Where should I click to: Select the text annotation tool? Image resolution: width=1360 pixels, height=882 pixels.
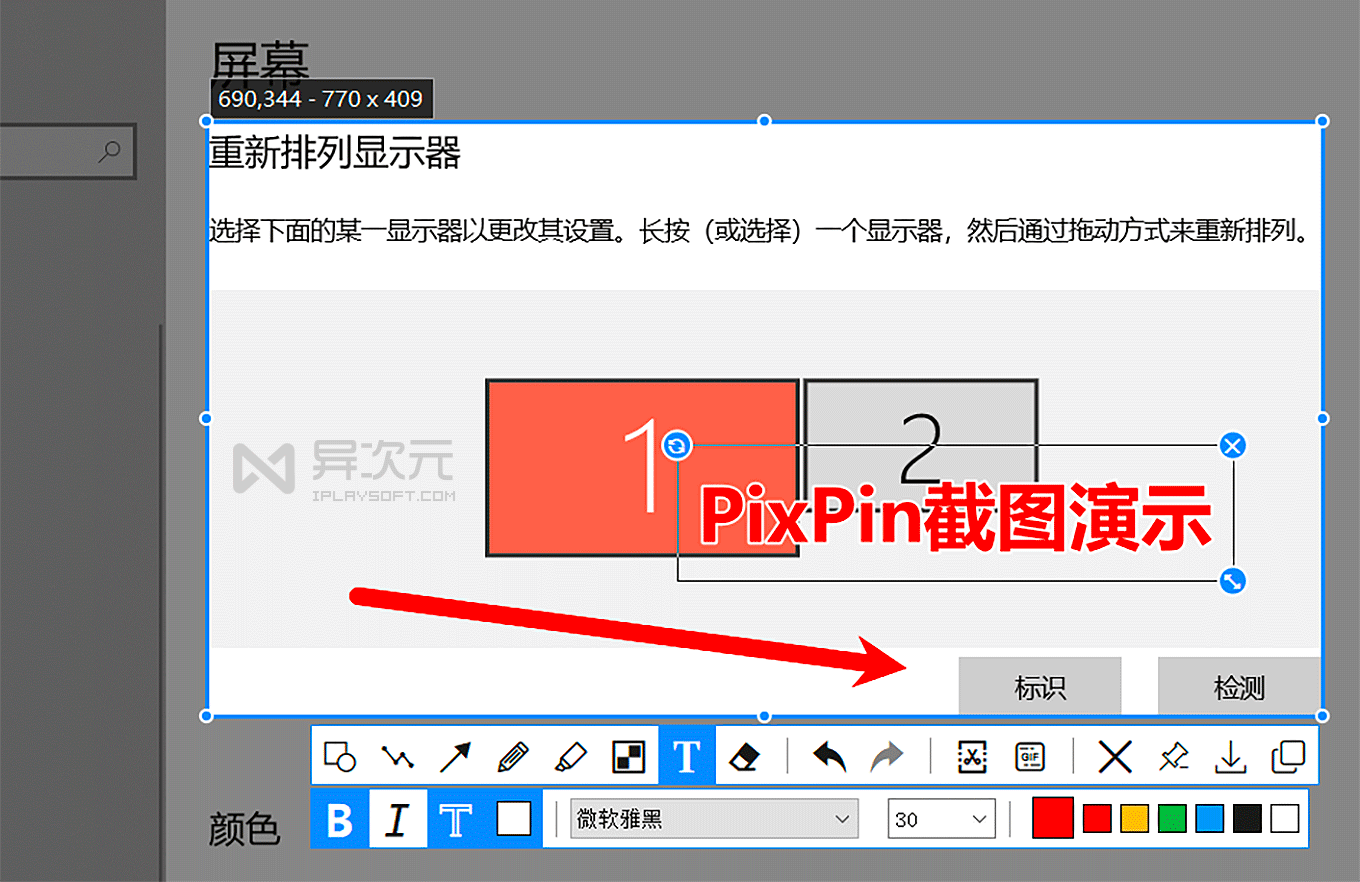click(687, 757)
